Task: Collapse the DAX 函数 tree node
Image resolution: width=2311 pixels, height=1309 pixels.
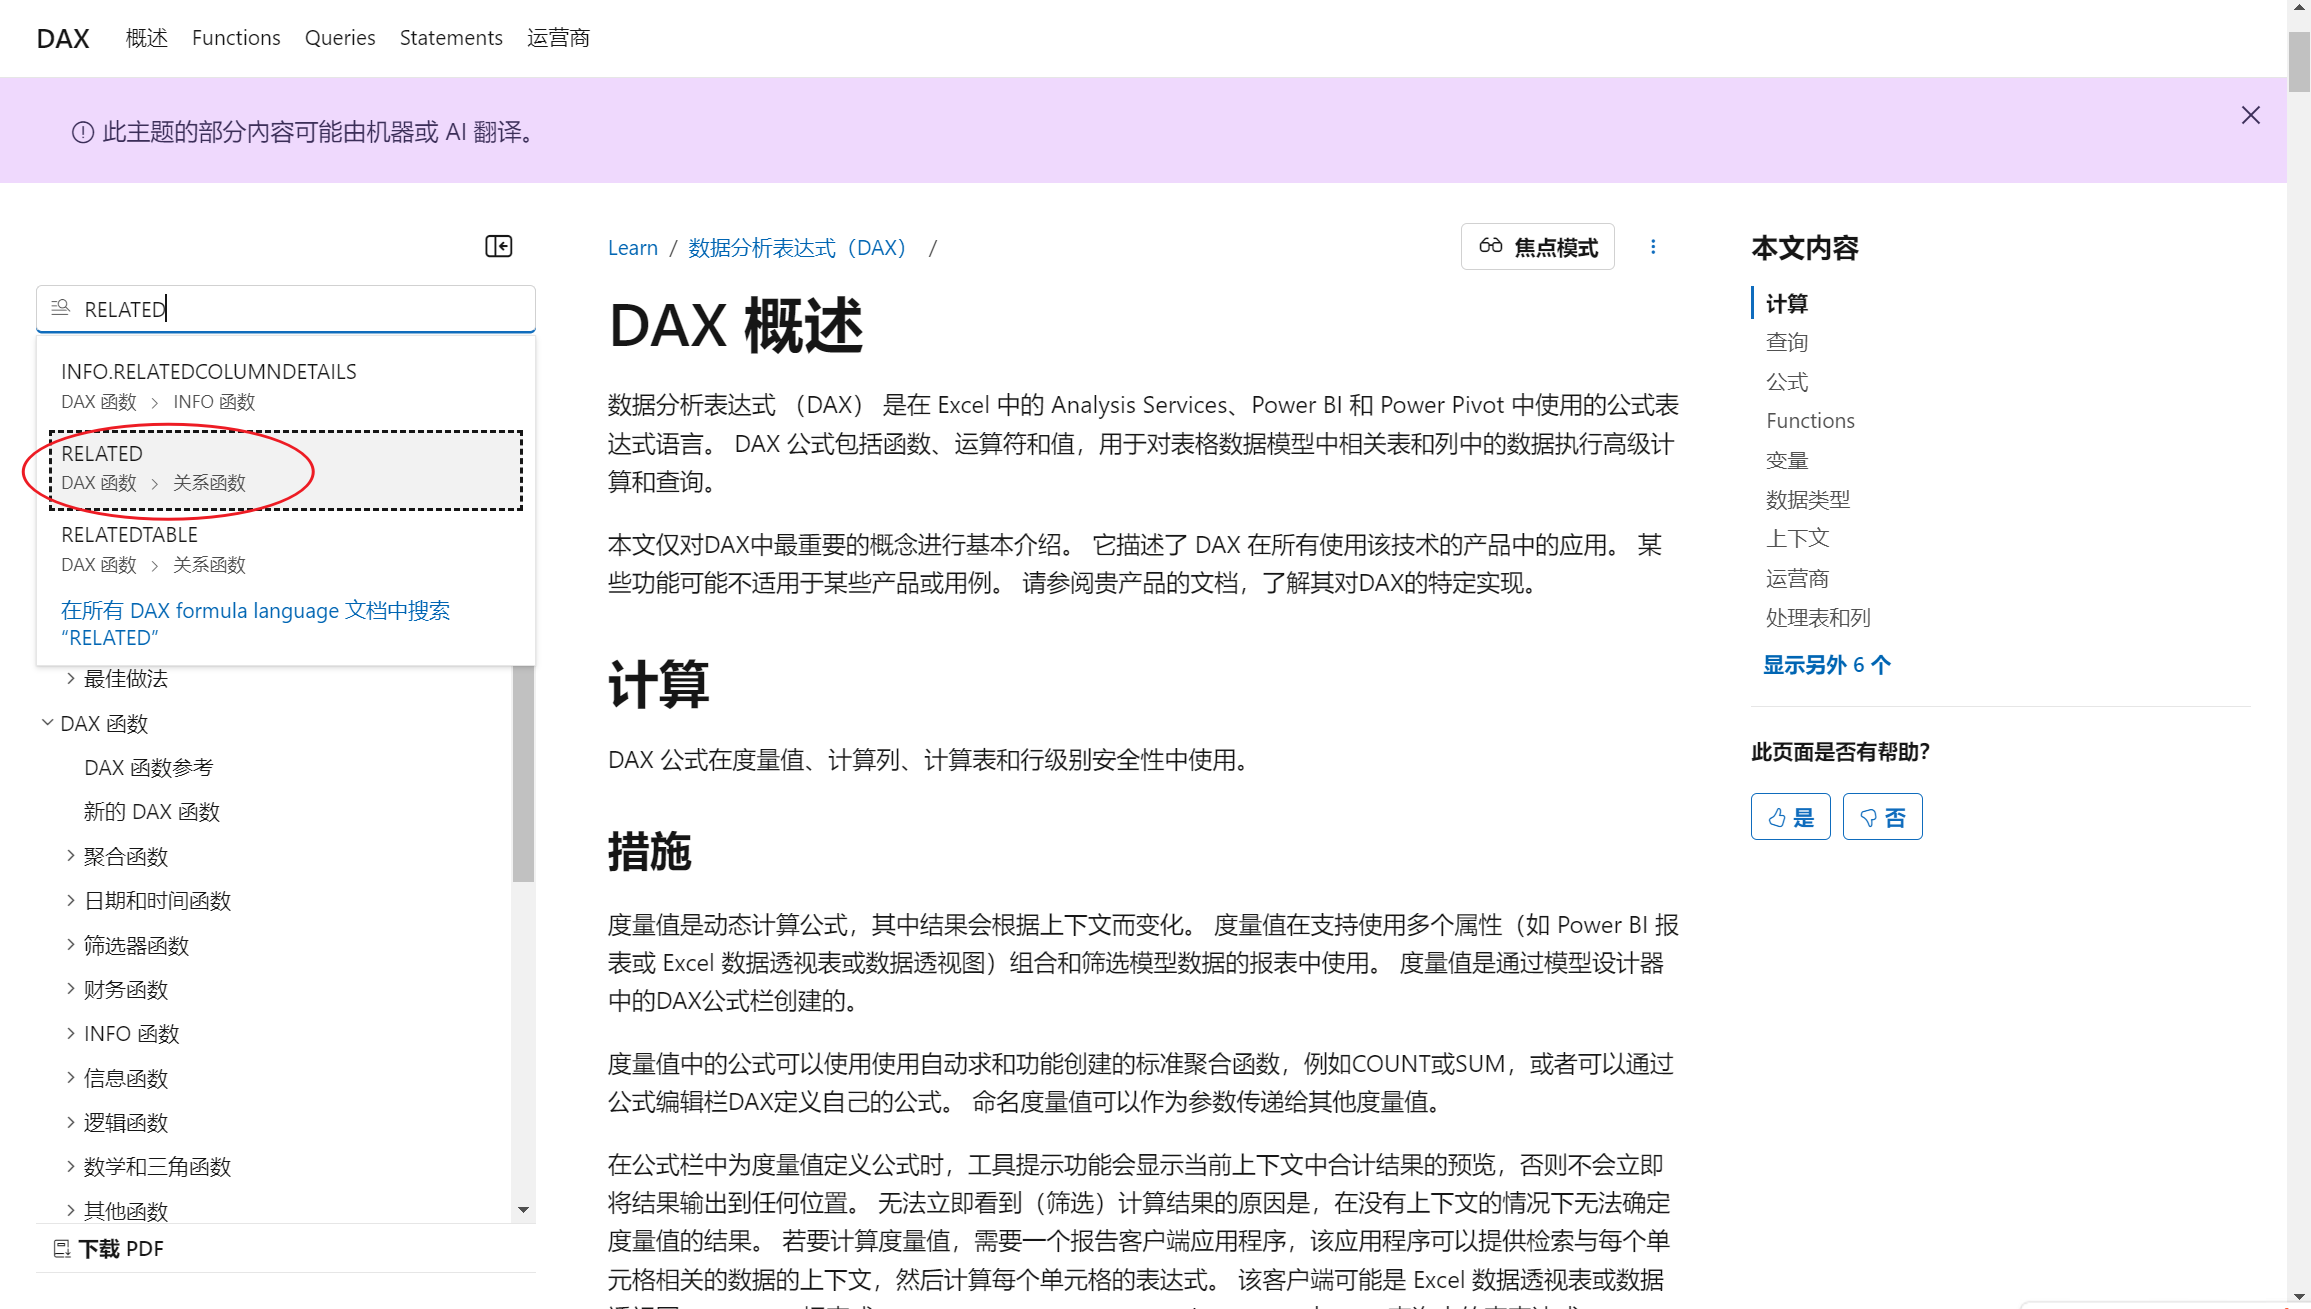Action: click(47, 722)
